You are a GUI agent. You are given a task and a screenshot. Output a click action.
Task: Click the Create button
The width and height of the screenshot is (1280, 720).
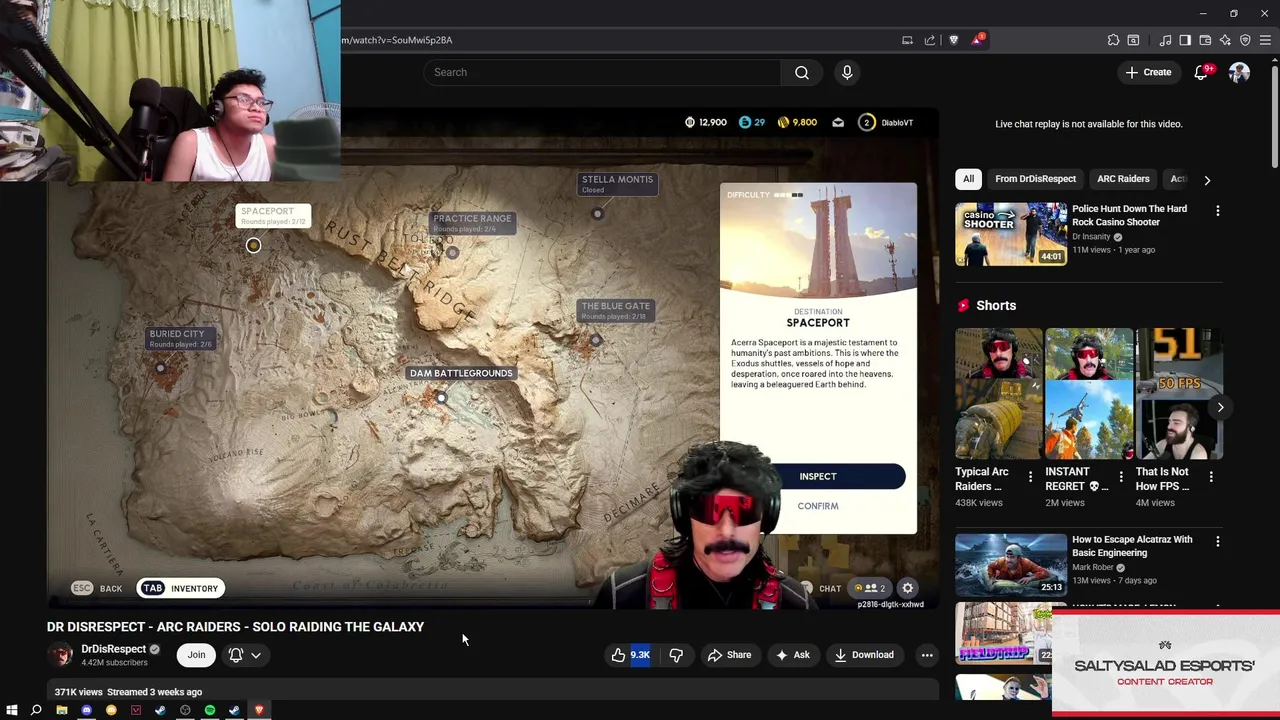1148,72
